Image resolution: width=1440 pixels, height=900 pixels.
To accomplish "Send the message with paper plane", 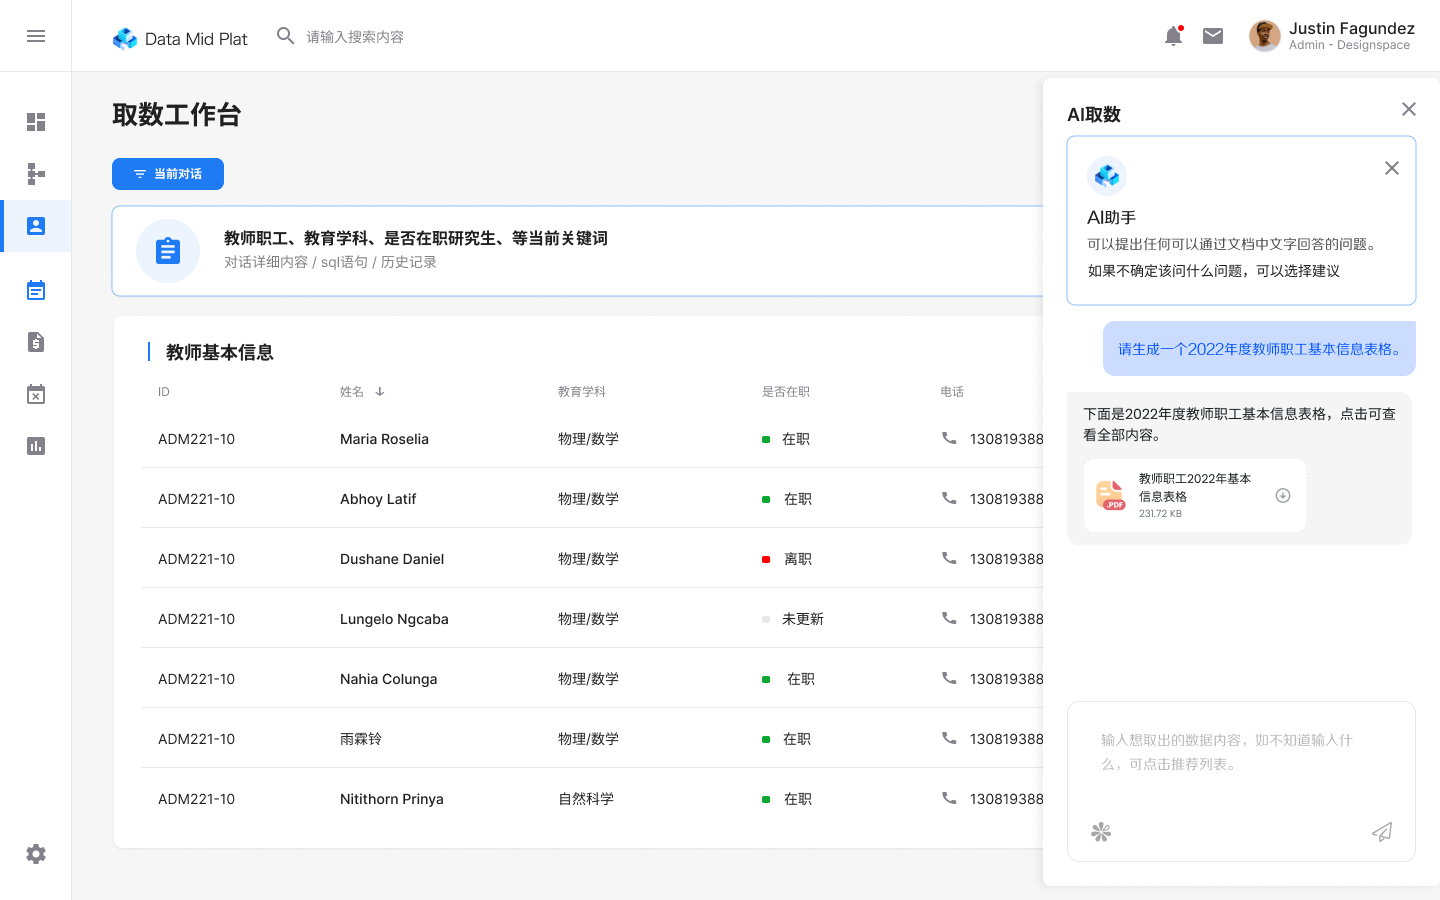I will [1382, 832].
